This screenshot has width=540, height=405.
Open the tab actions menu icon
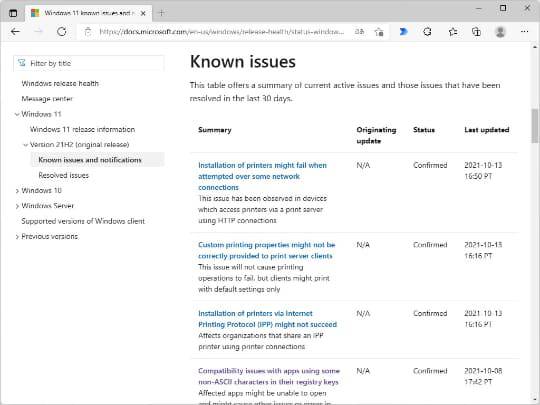click(x=13, y=13)
